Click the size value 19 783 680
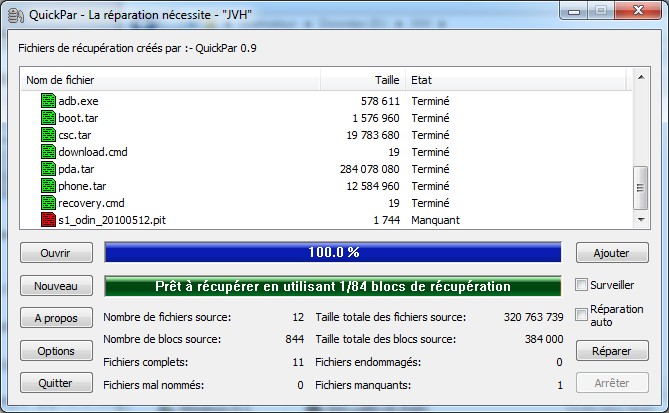The width and height of the screenshot is (669, 413). pyautogui.click(x=373, y=135)
